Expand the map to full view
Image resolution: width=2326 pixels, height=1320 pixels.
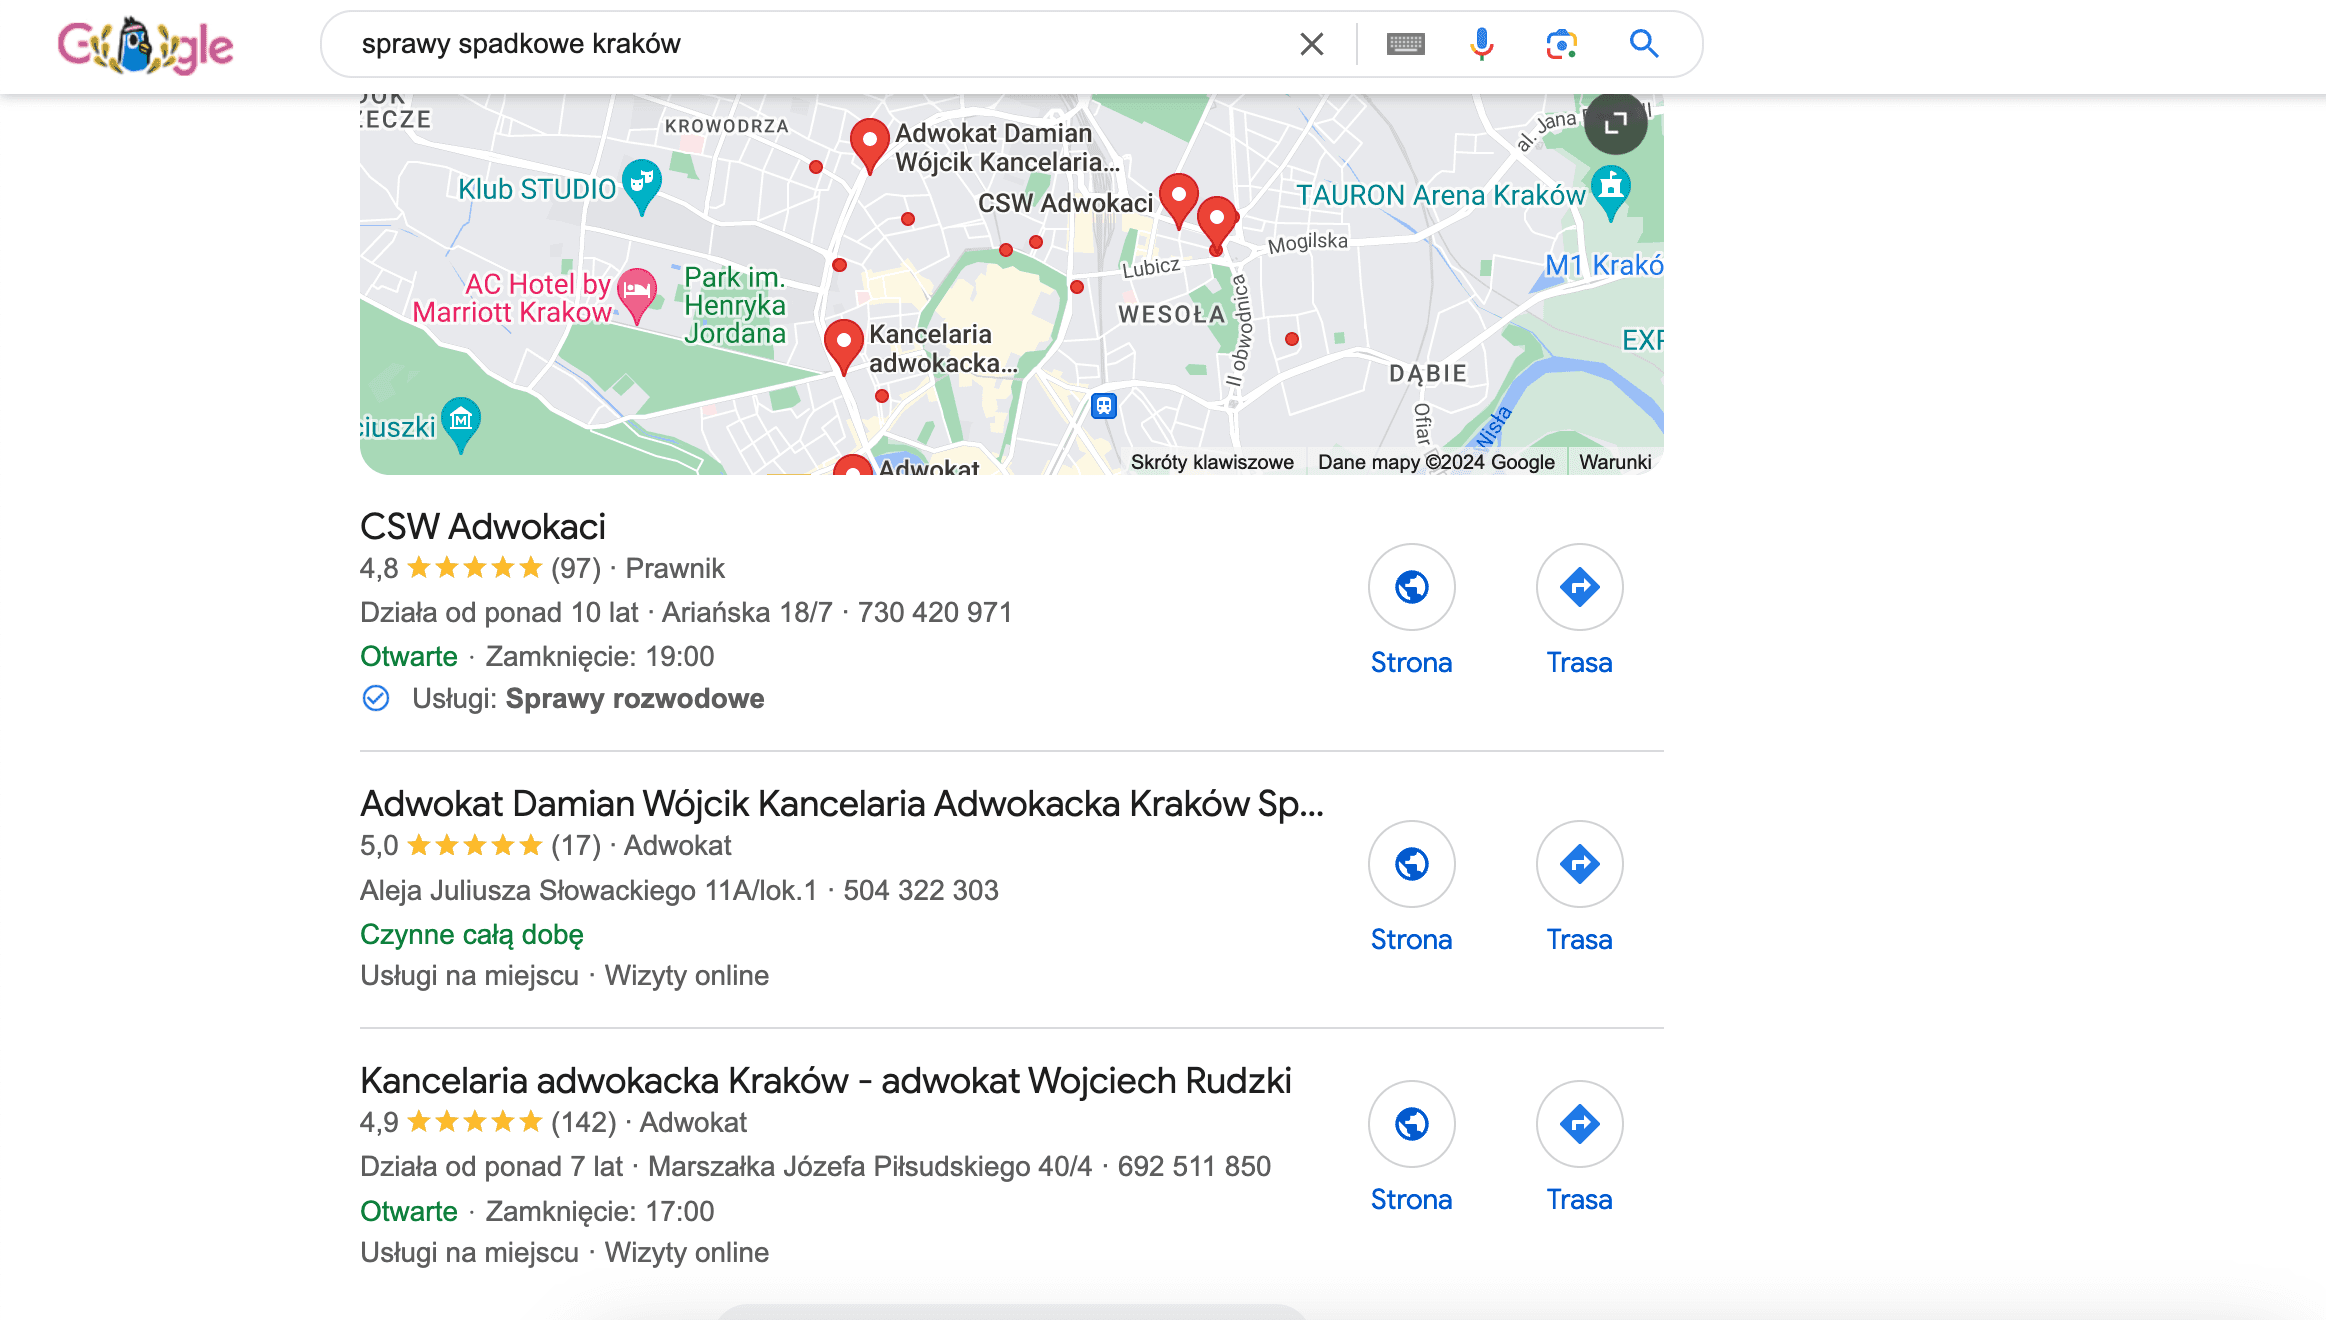click(1615, 123)
